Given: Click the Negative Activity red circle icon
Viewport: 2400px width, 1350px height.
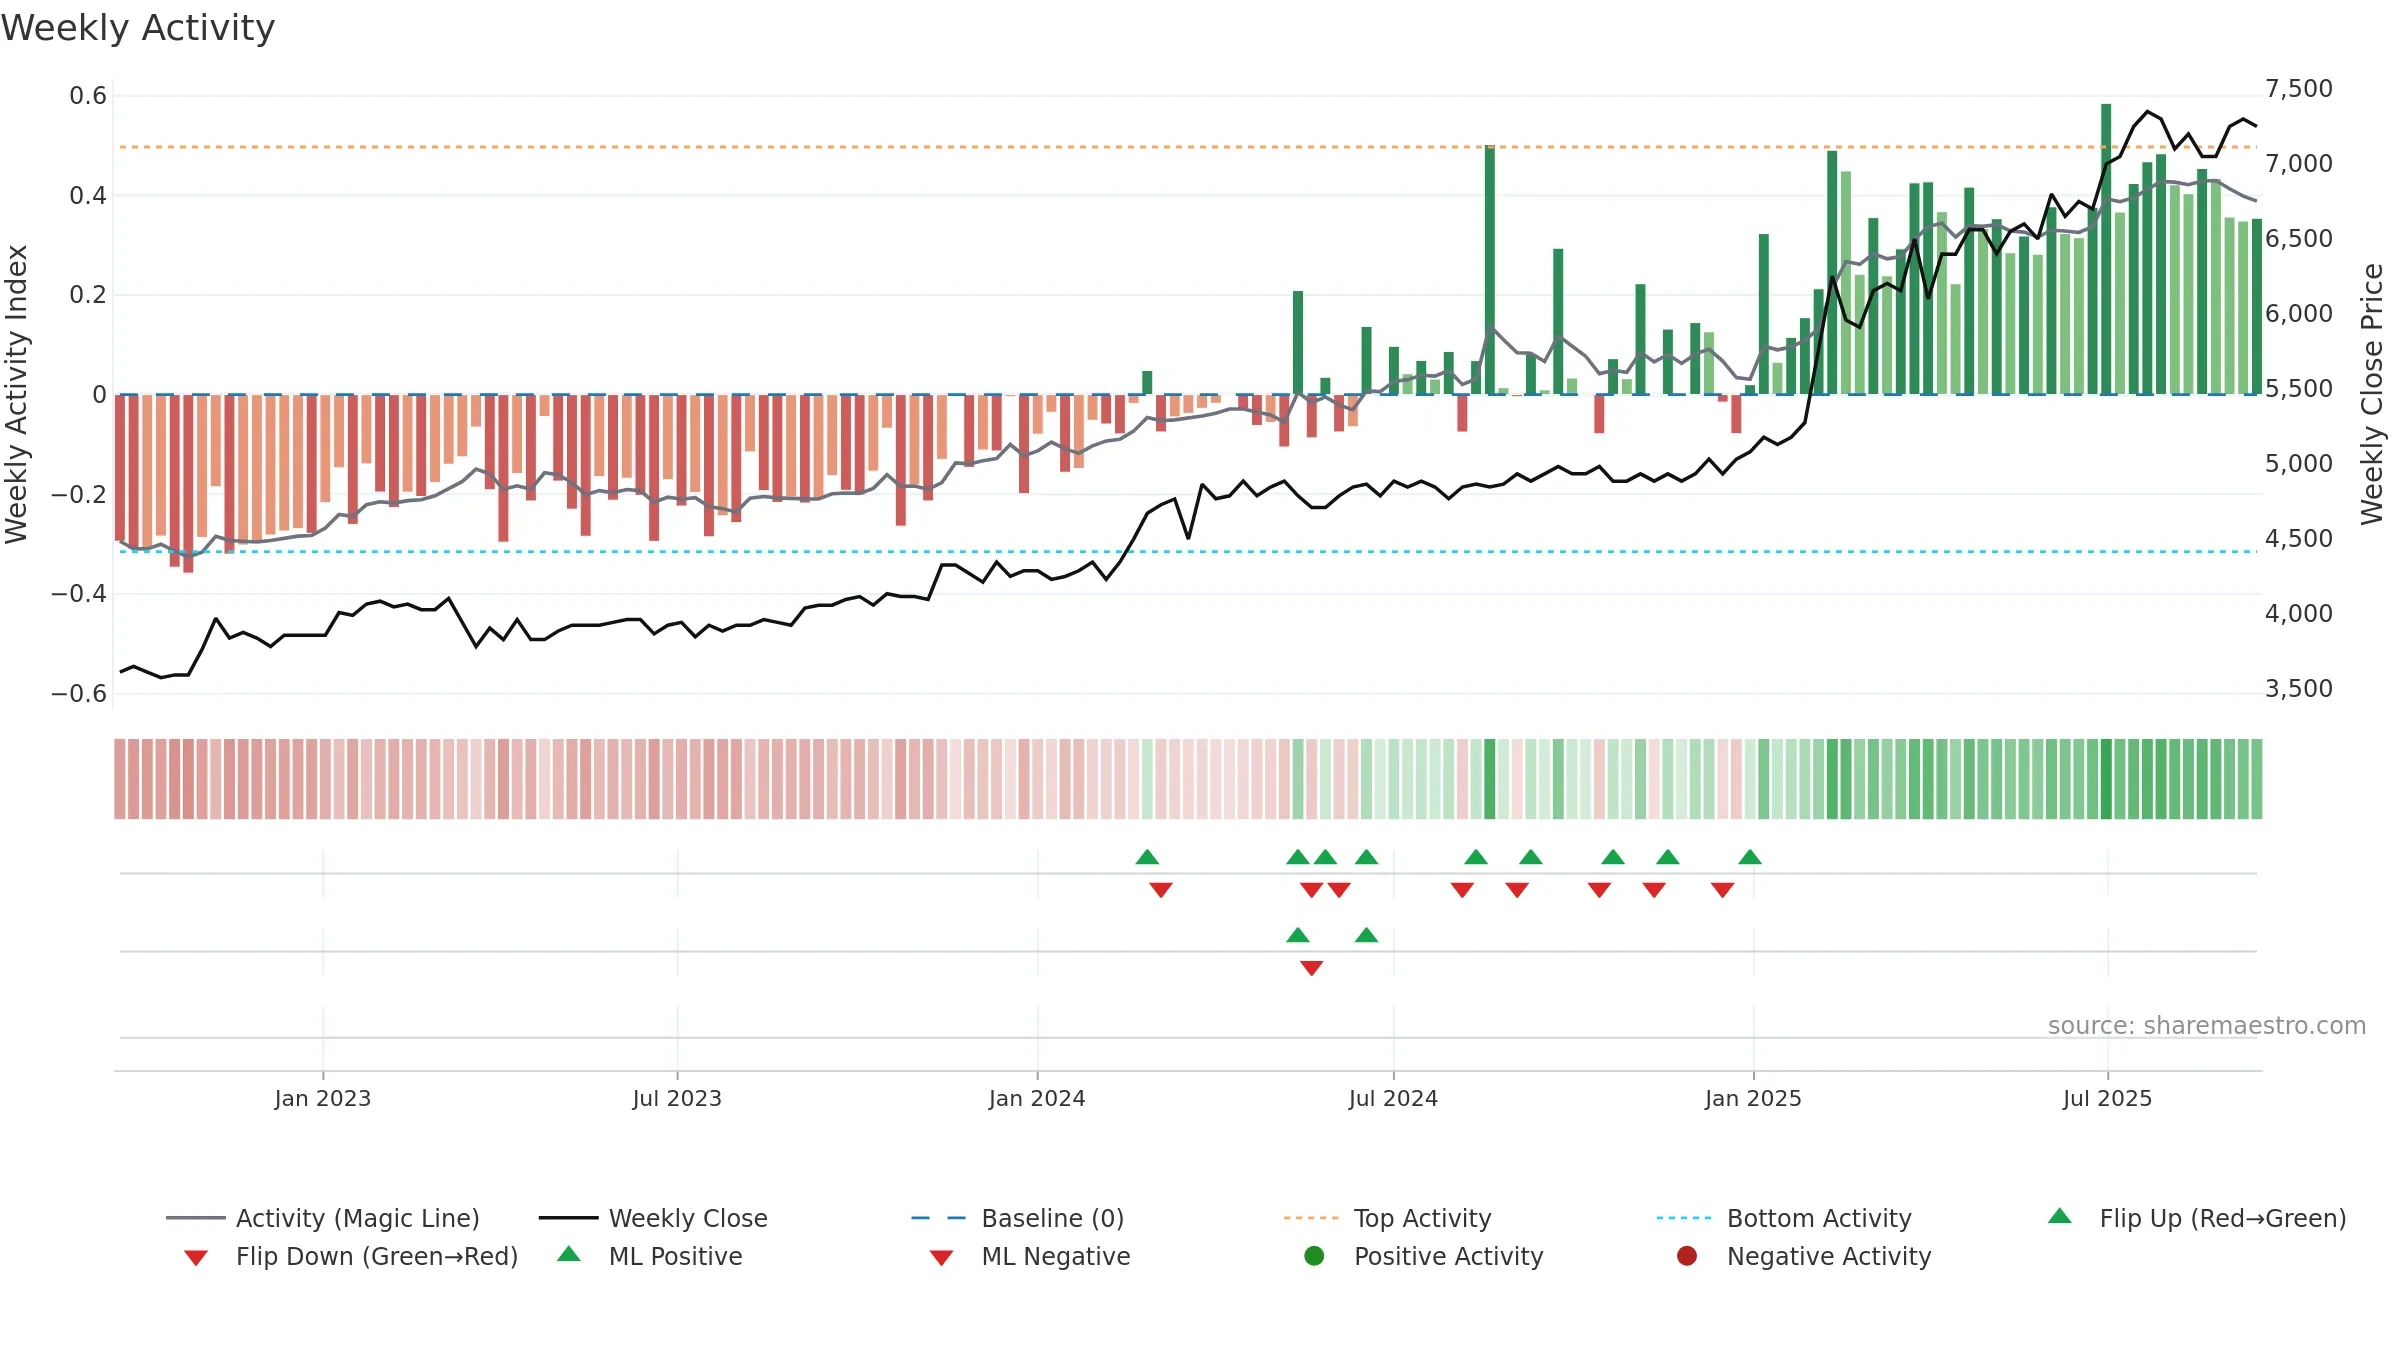Looking at the screenshot, I should pyautogui.click(x=1687, y=1255).
